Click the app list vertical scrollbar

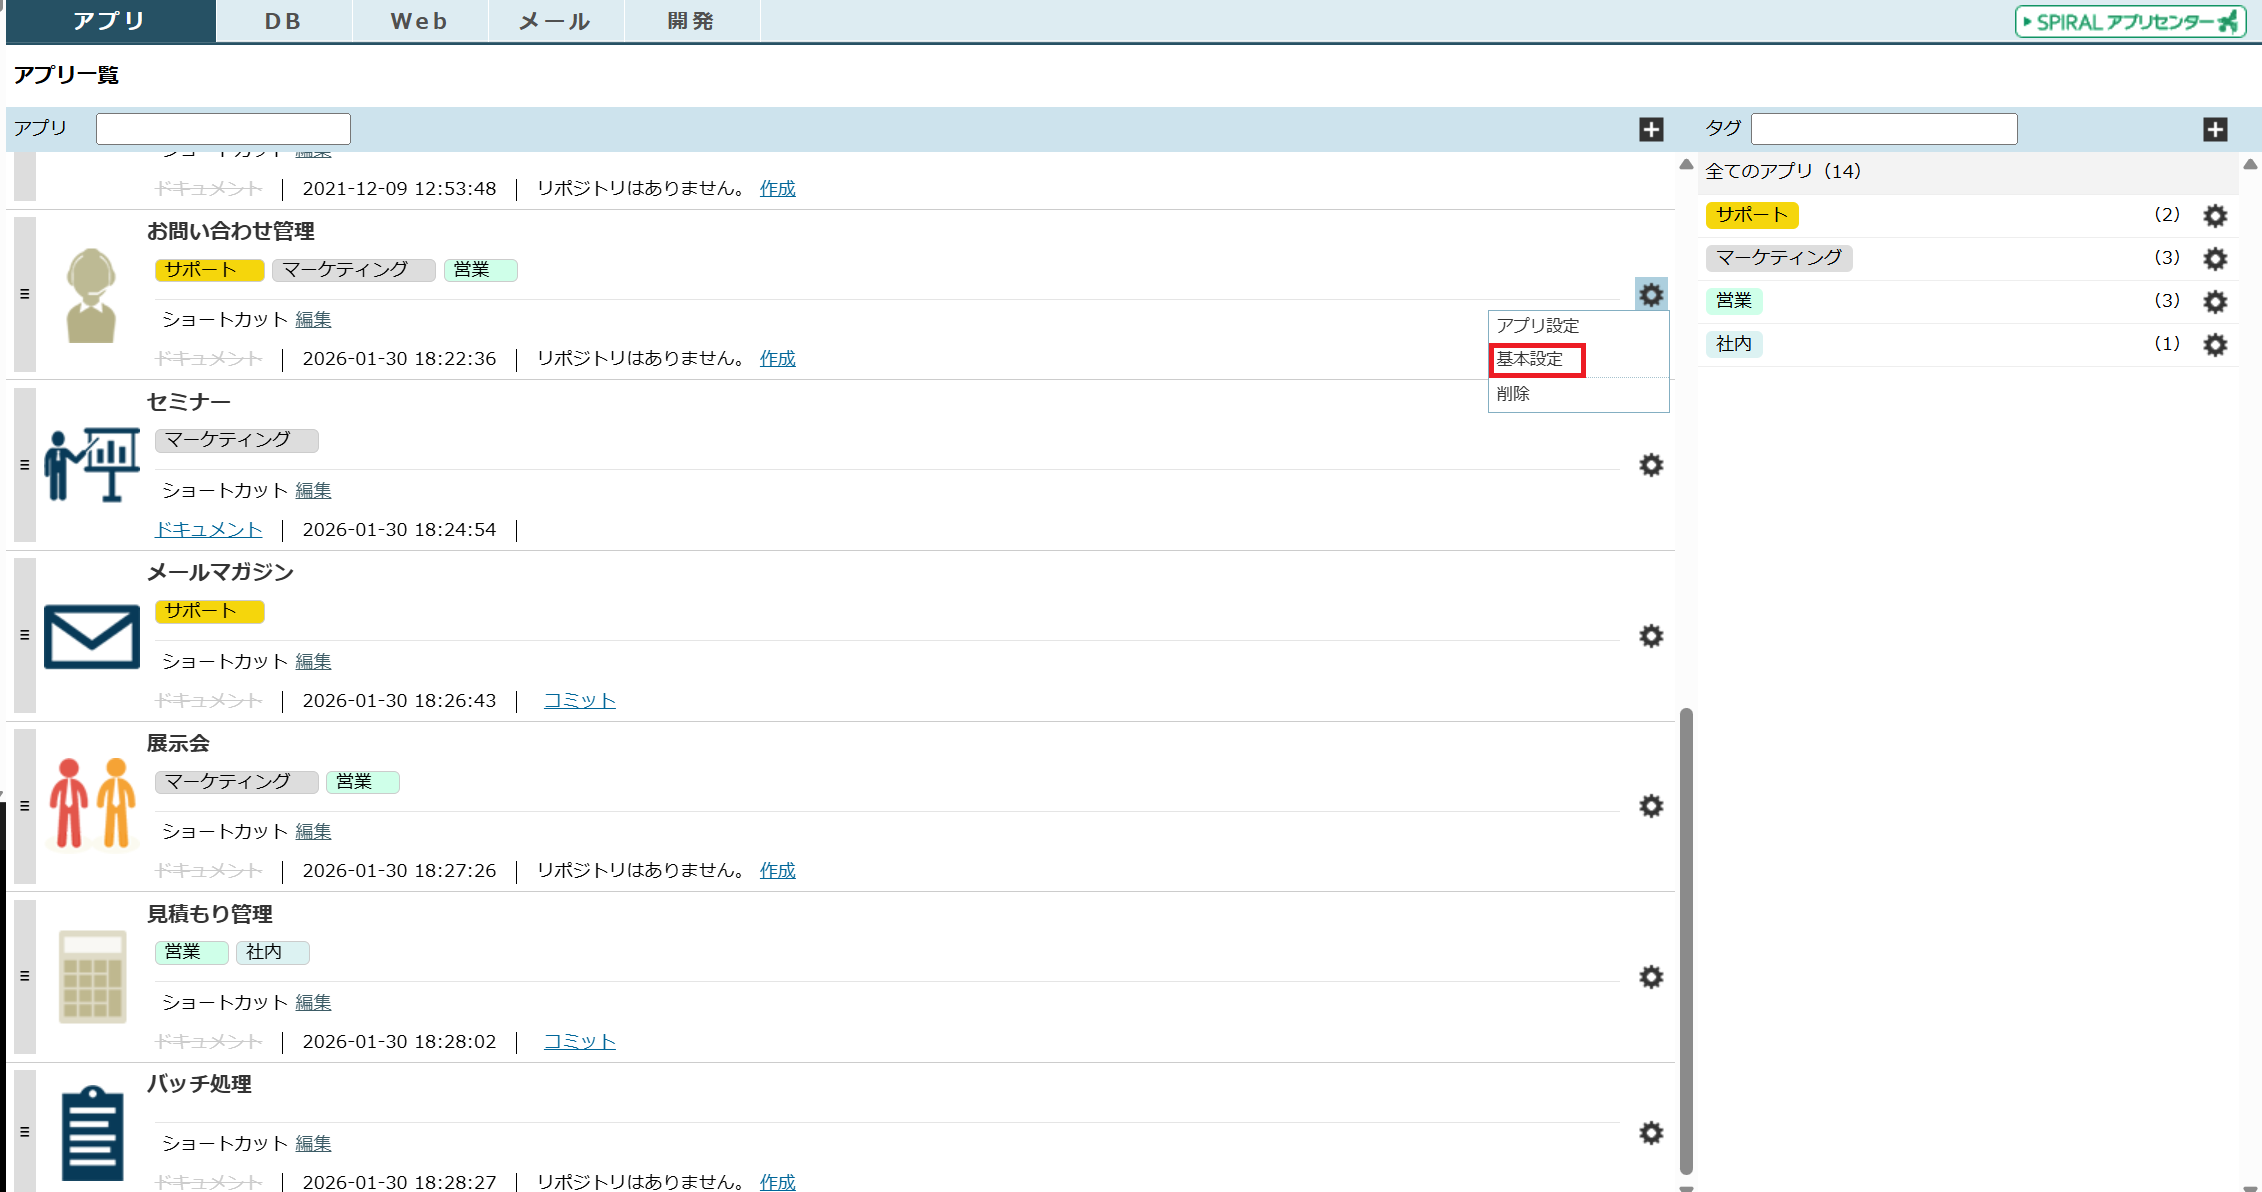point(1686,940)
